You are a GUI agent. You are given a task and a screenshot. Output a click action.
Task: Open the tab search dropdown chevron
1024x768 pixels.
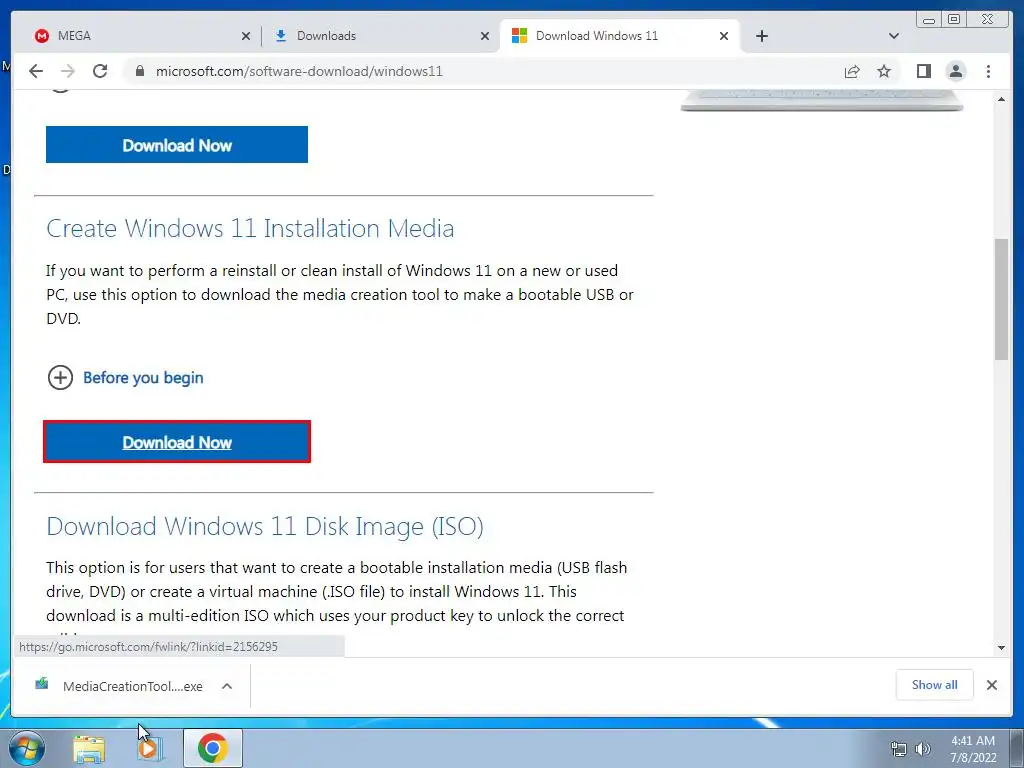point(894,36)
